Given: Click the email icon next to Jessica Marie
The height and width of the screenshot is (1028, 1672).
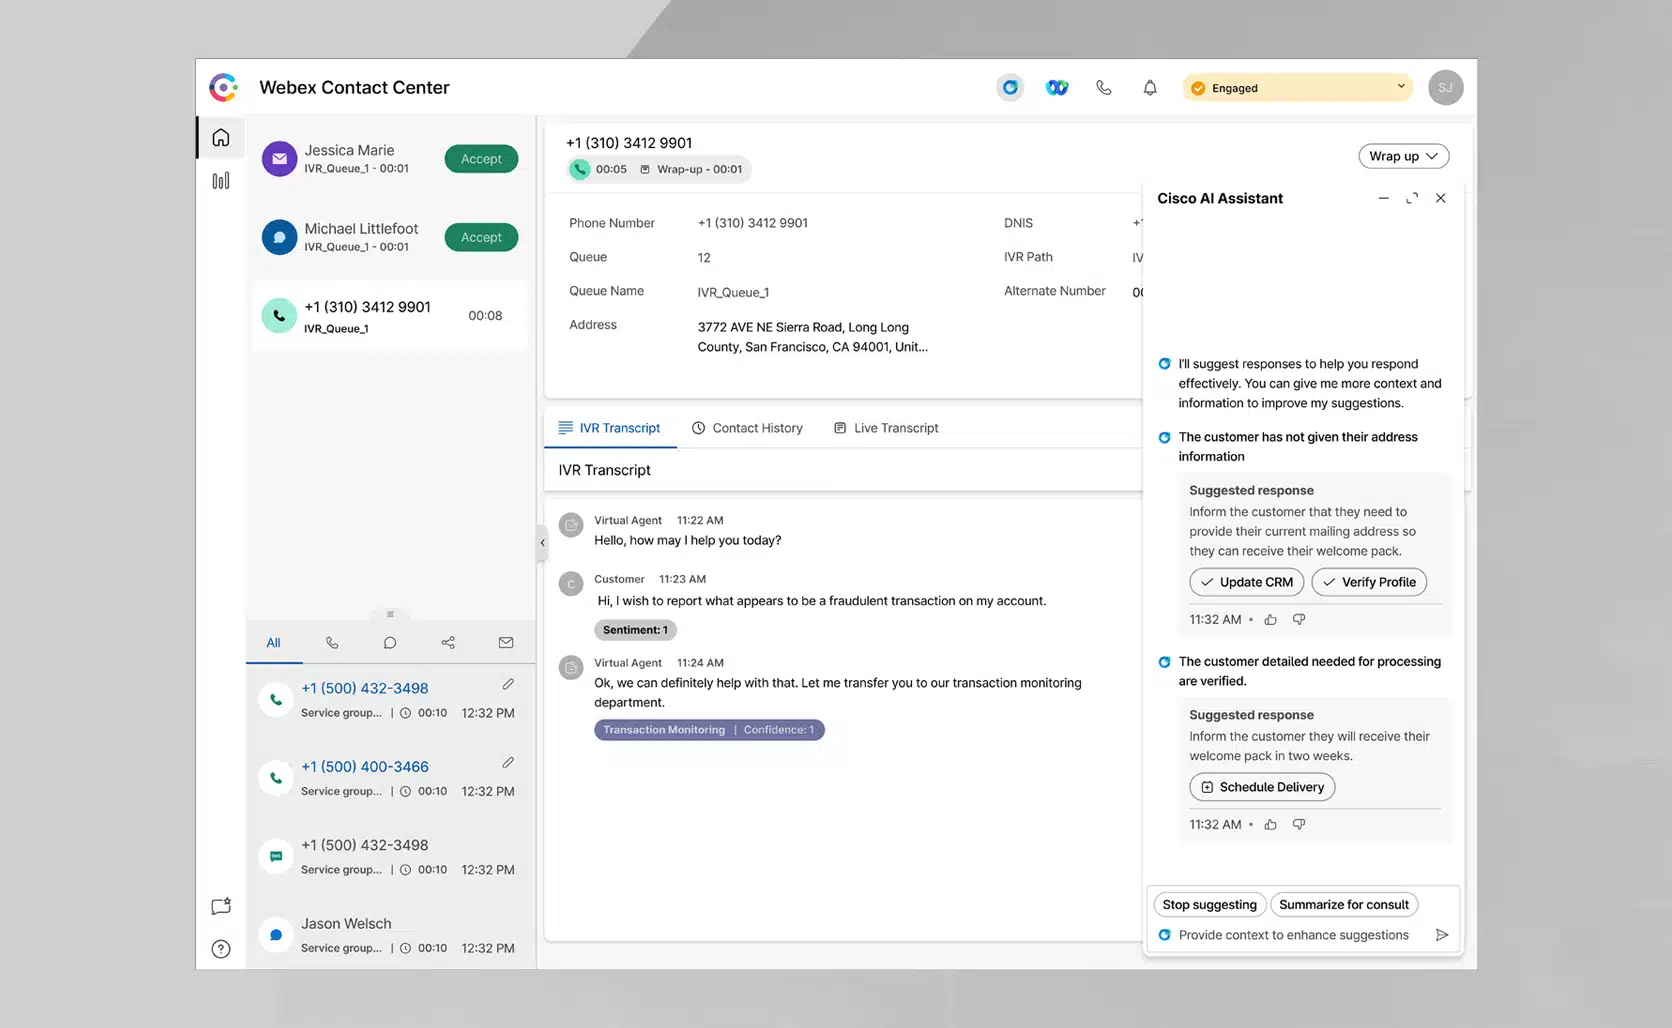Looking at the screenshot, I should pyautogui.click(x=280, y=158).
